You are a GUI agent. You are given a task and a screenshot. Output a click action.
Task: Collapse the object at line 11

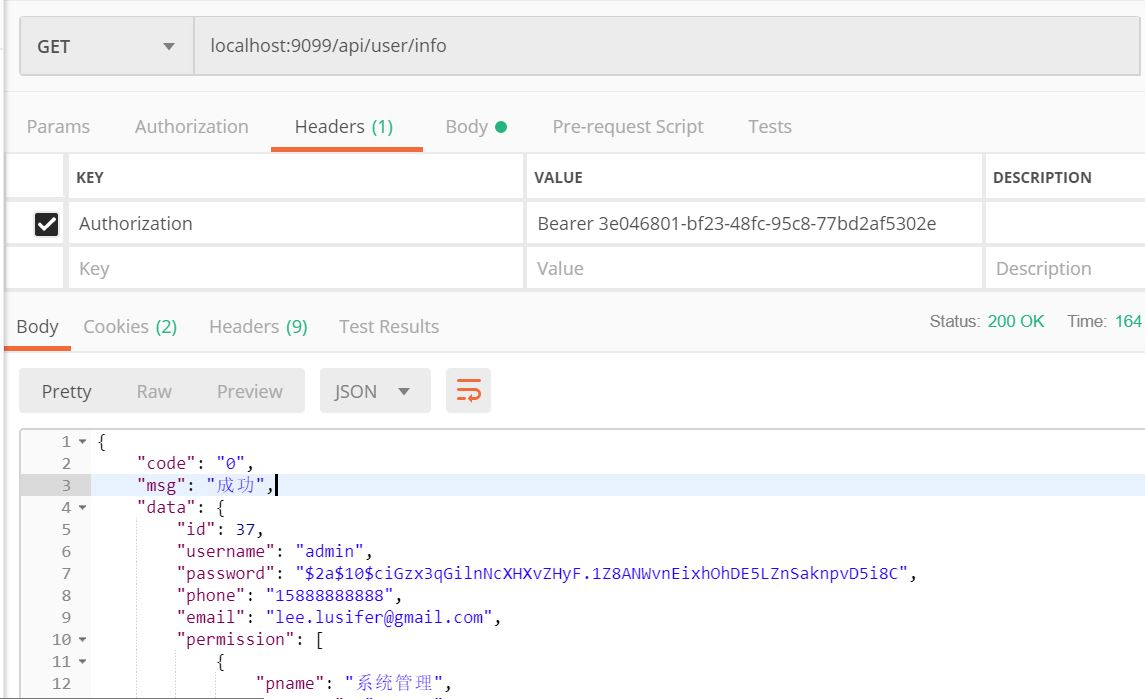pyautogui.click(x=83, y=662)
